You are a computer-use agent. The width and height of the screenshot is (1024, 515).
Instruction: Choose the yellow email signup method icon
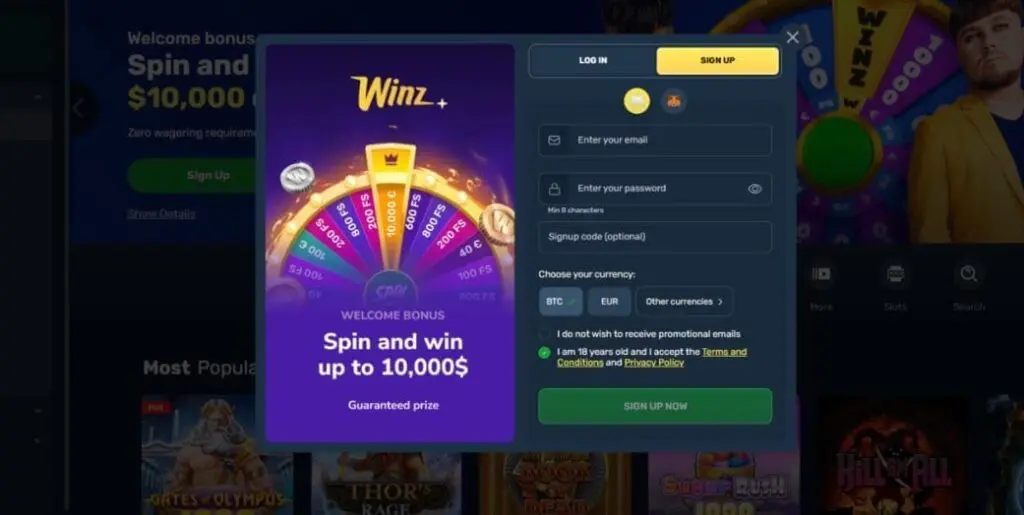coord(637,101)
